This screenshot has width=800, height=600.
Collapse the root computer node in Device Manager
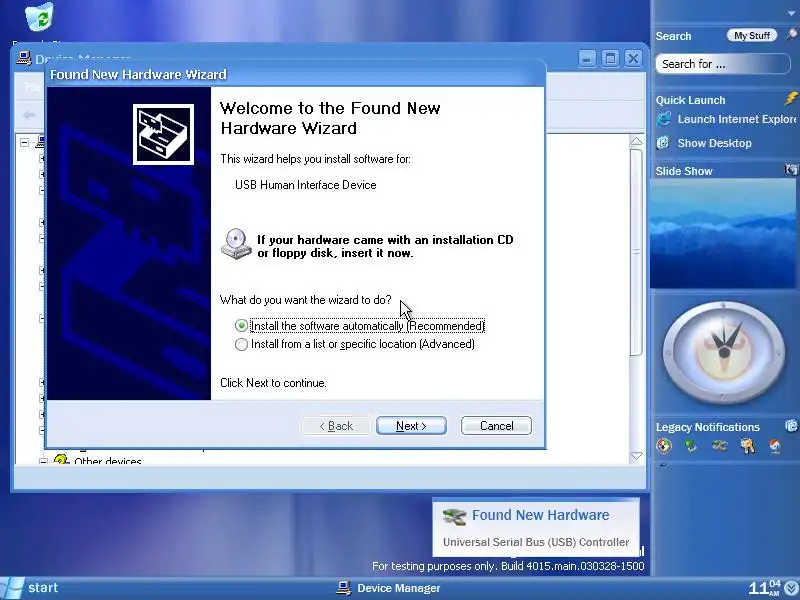[24, 142]
